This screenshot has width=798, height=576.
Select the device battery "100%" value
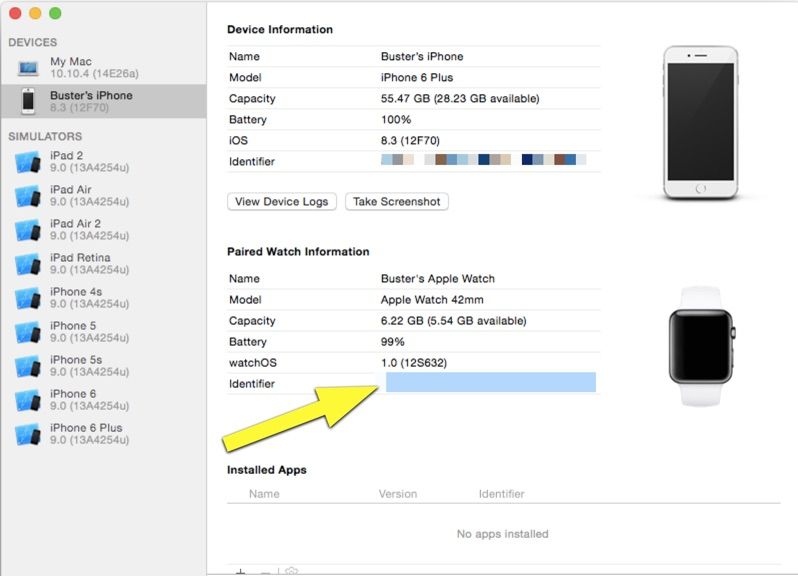(x=396, y=120)
